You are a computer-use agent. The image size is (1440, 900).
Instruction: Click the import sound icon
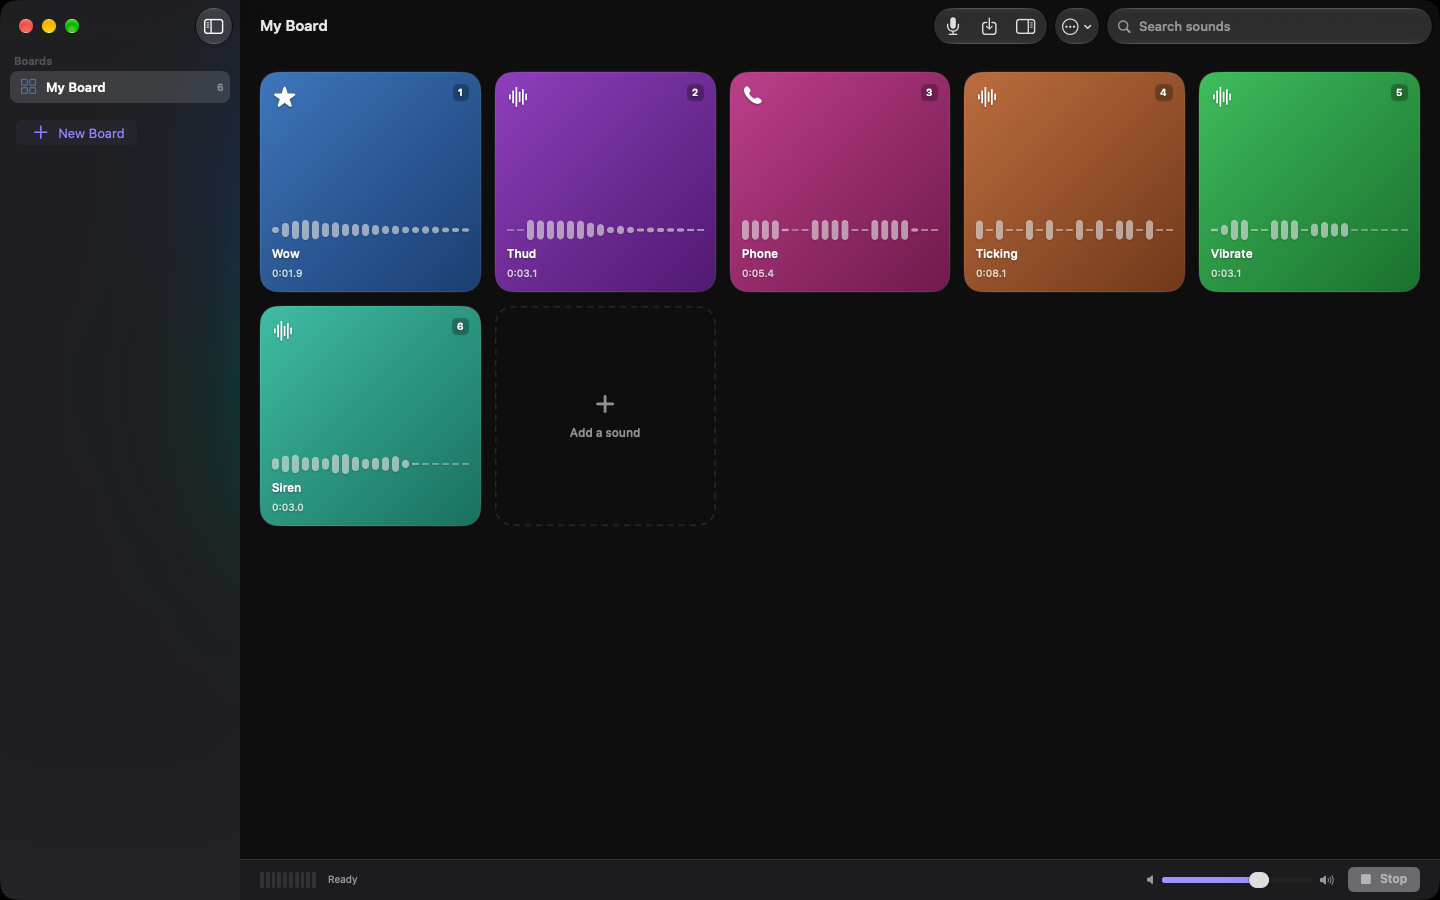click(x=989, y=27)
